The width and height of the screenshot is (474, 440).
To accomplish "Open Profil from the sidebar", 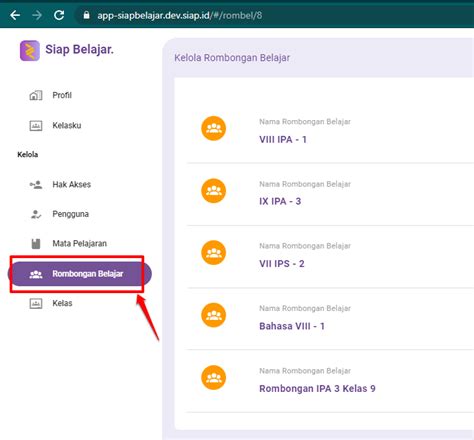I will (62, 95).
